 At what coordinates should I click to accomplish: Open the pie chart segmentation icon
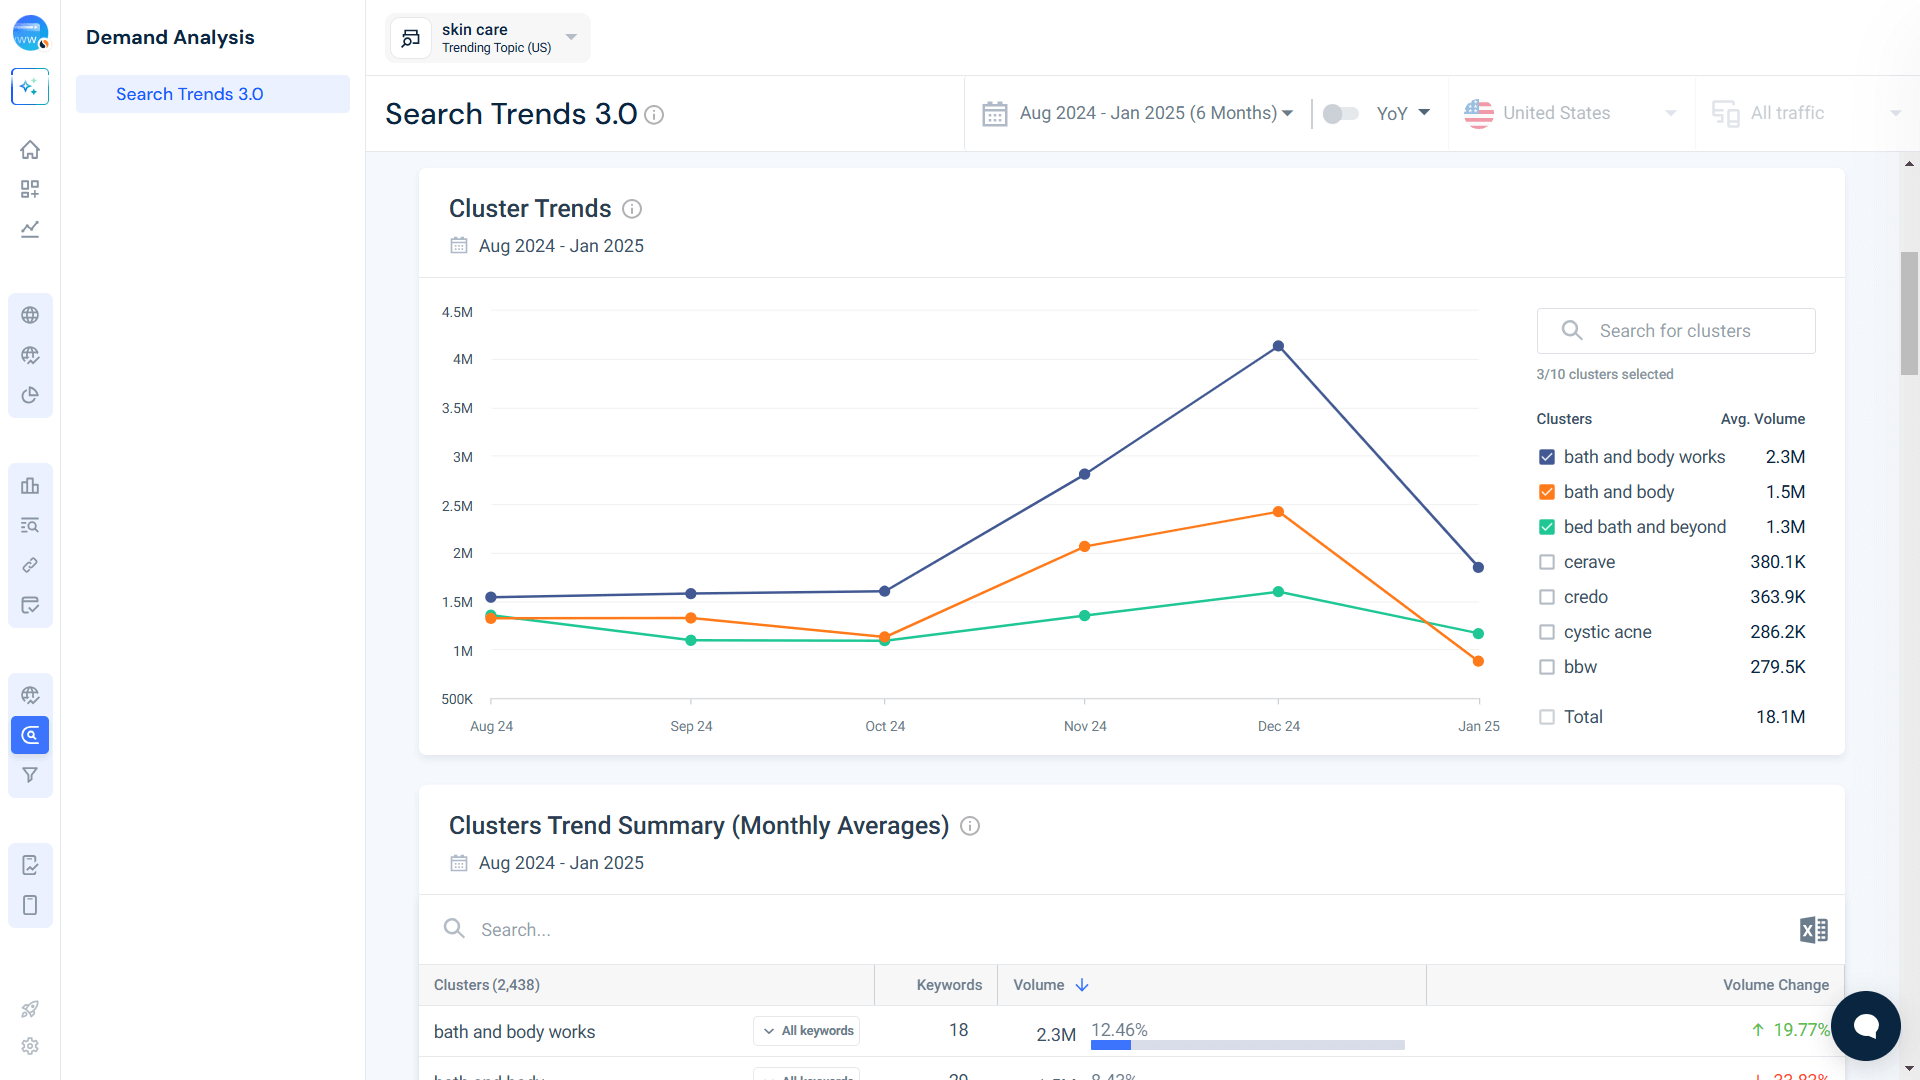point(30,395)
